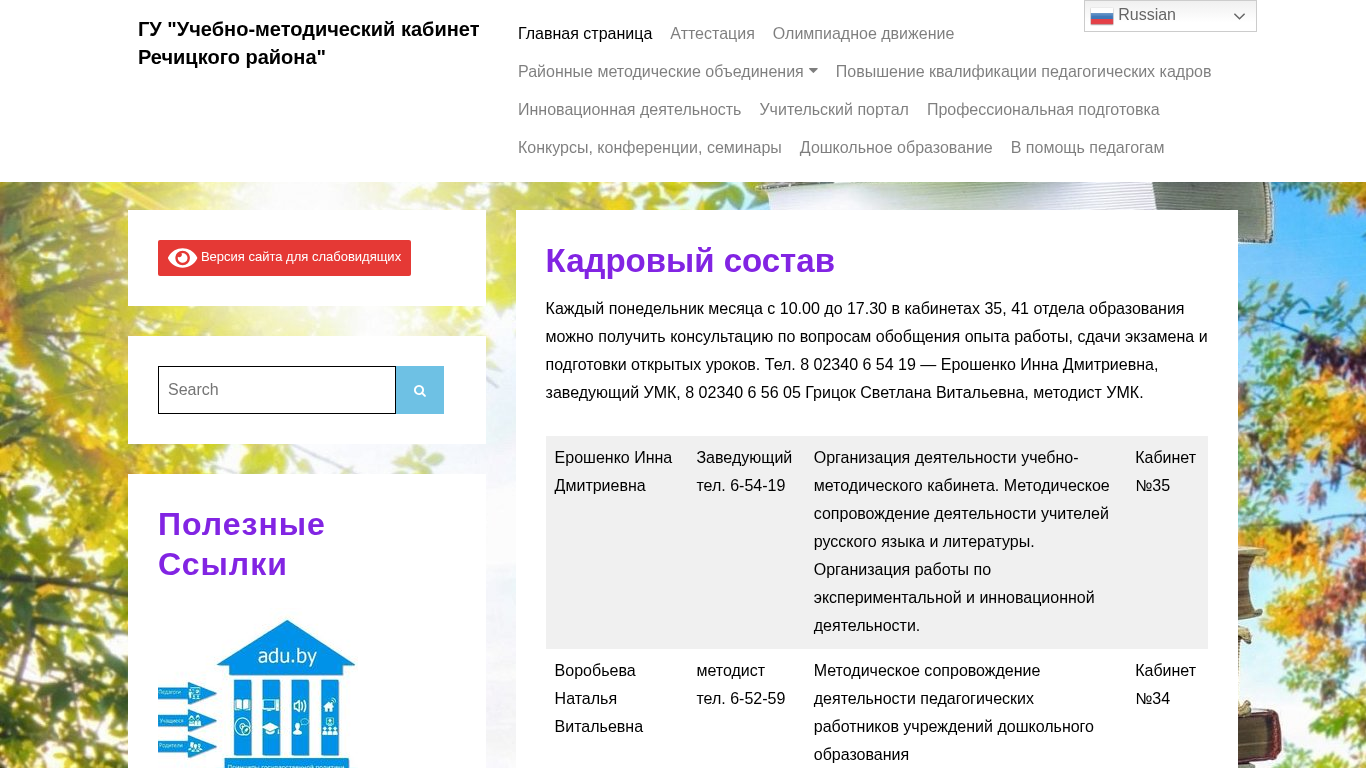Viewport: 1366px width, 768px height.
Task: Visit the Учительский портал page
Action: click(834, 110)
